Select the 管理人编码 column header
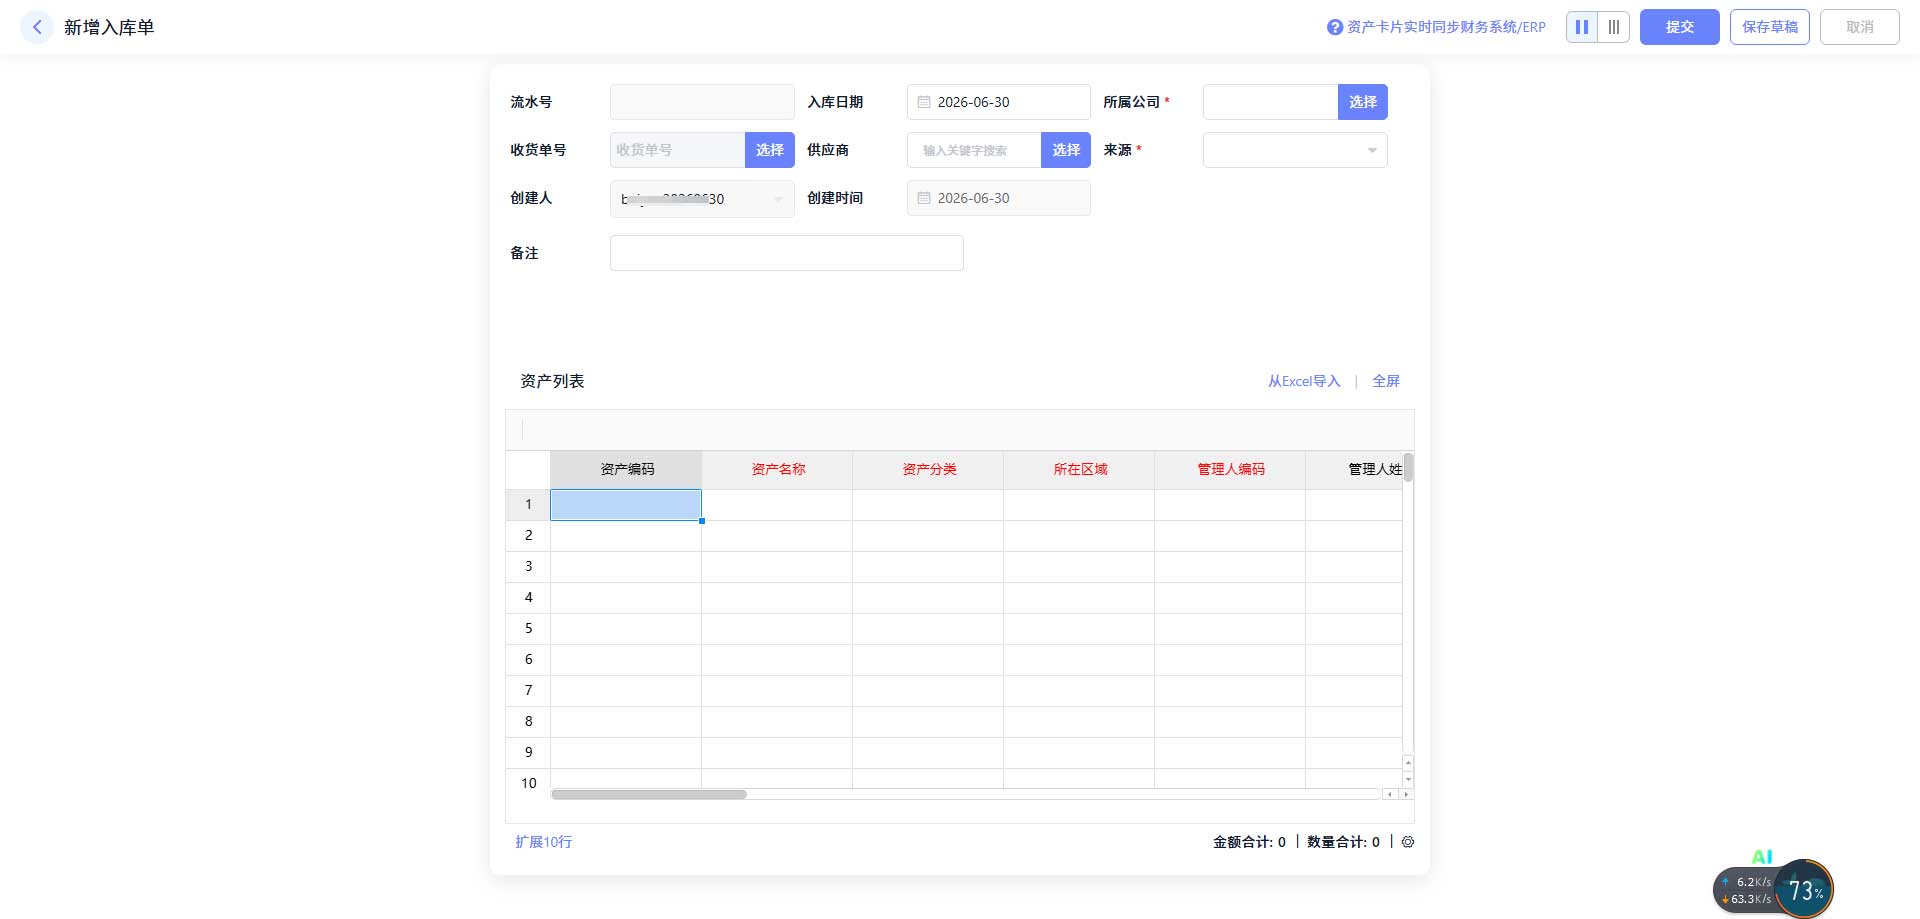Image resolution: width=1920 pixels, height=919 pixels. pyautogui.click(x=1231, y=469)
